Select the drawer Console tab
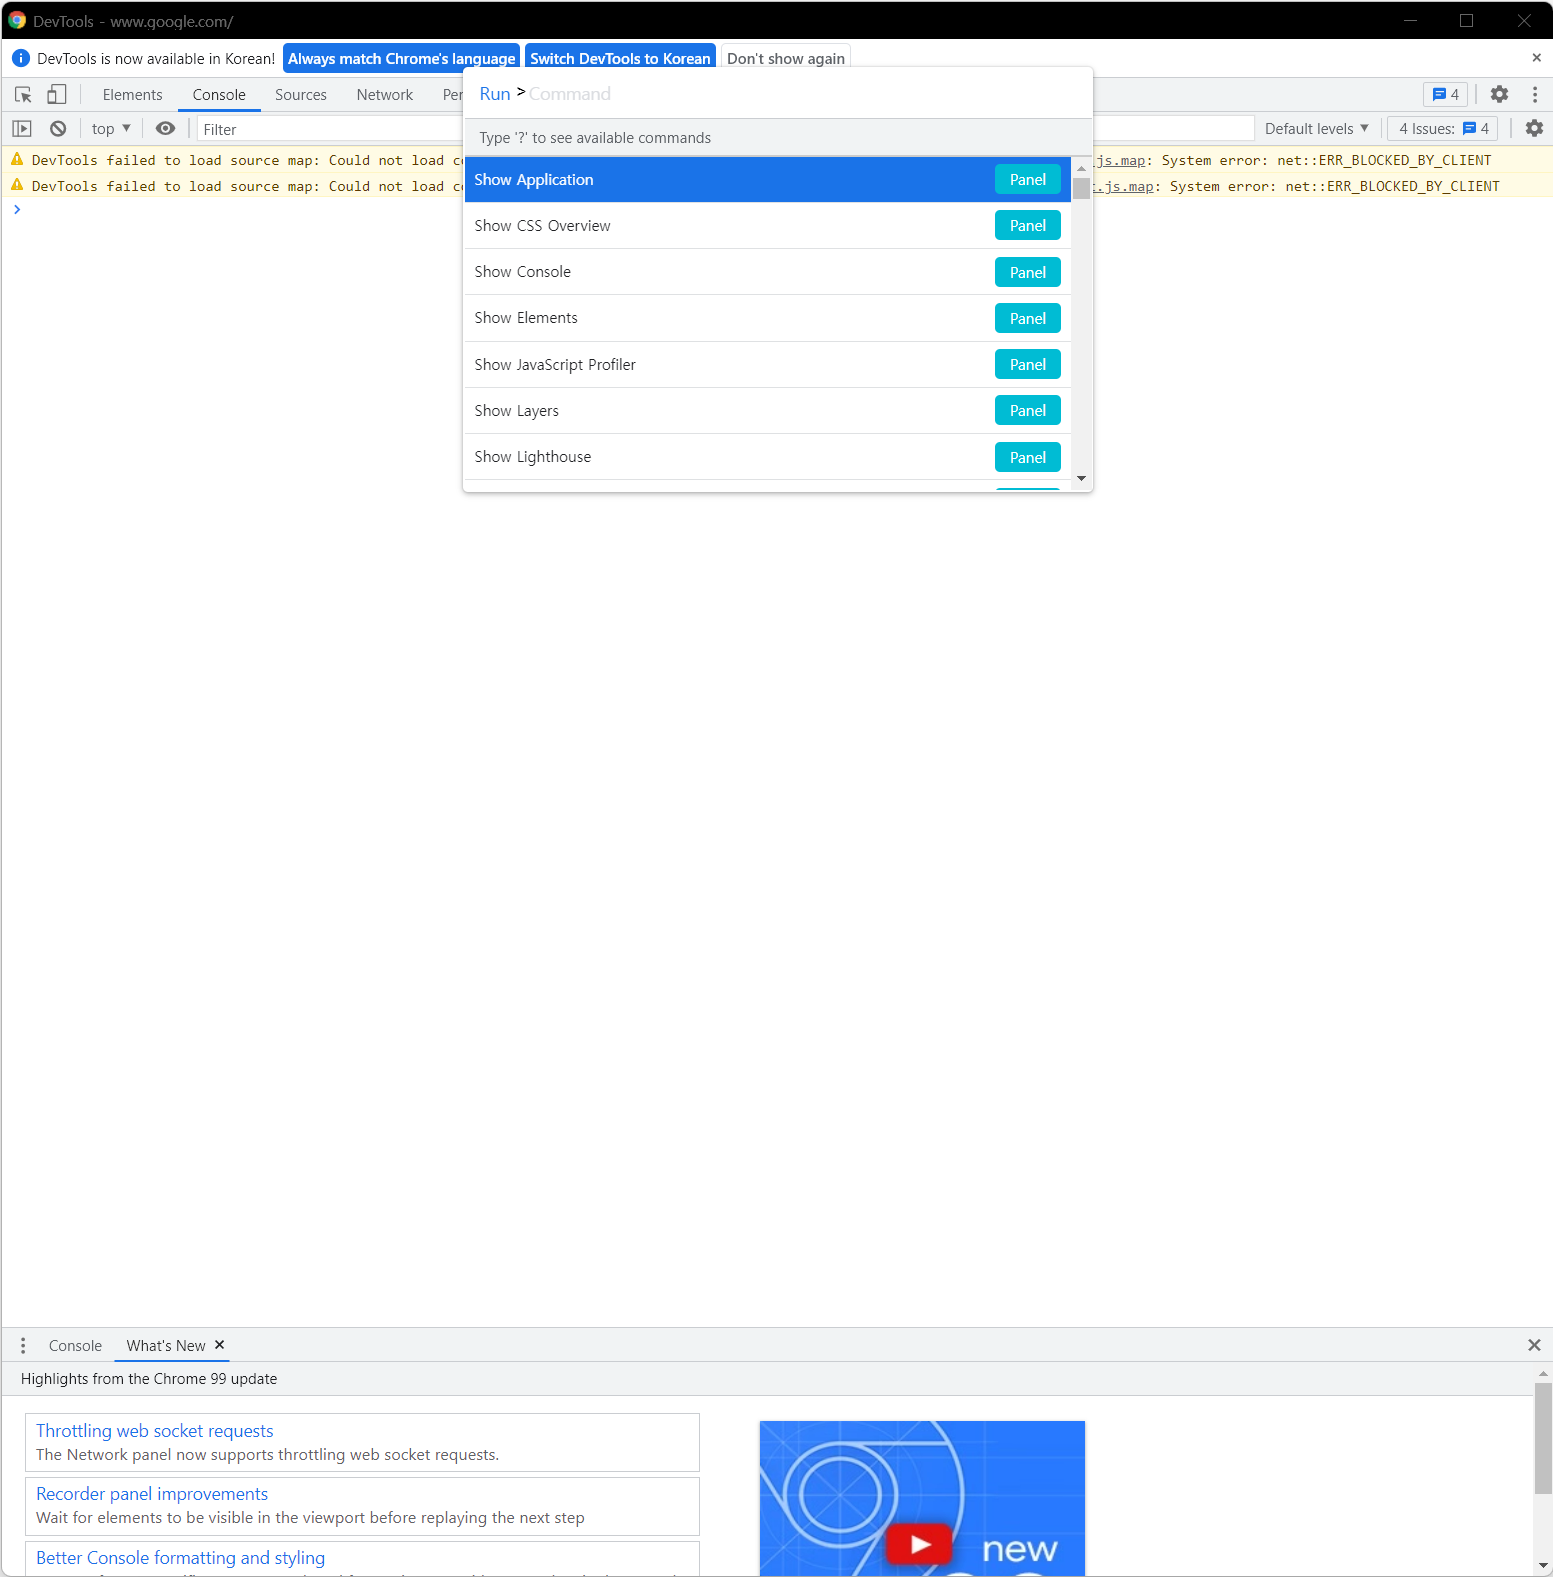This screenshot has height=1577, width=1553. pos(75,1346)
